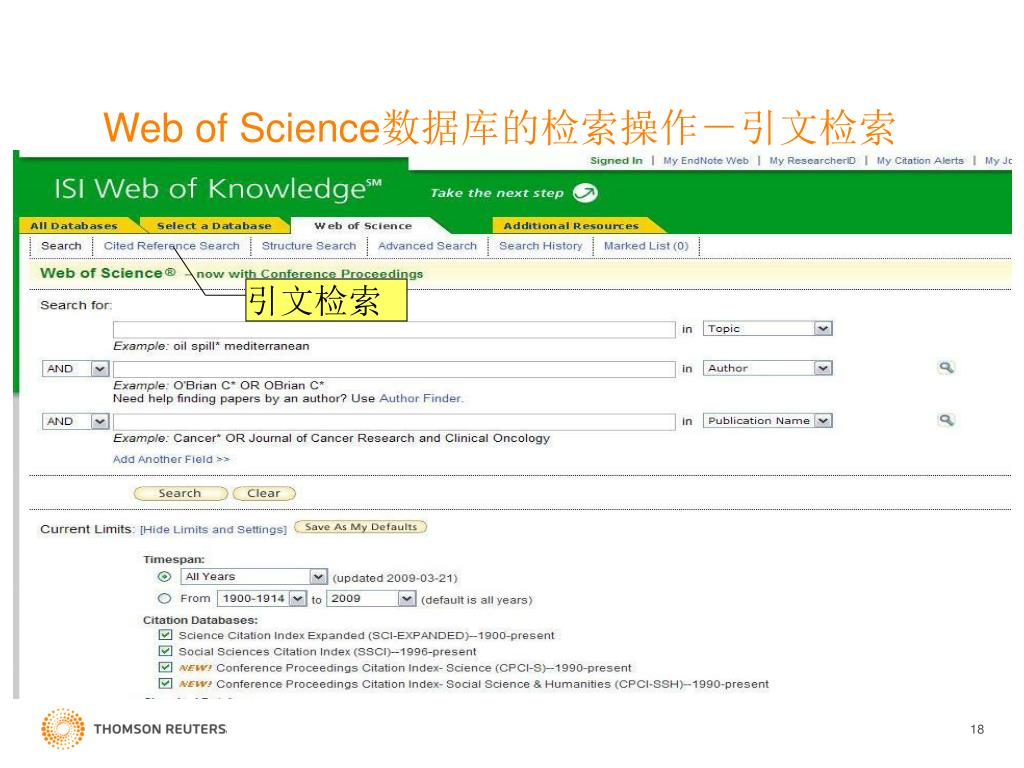Click into the Publication Name input field

pos(394,421)
